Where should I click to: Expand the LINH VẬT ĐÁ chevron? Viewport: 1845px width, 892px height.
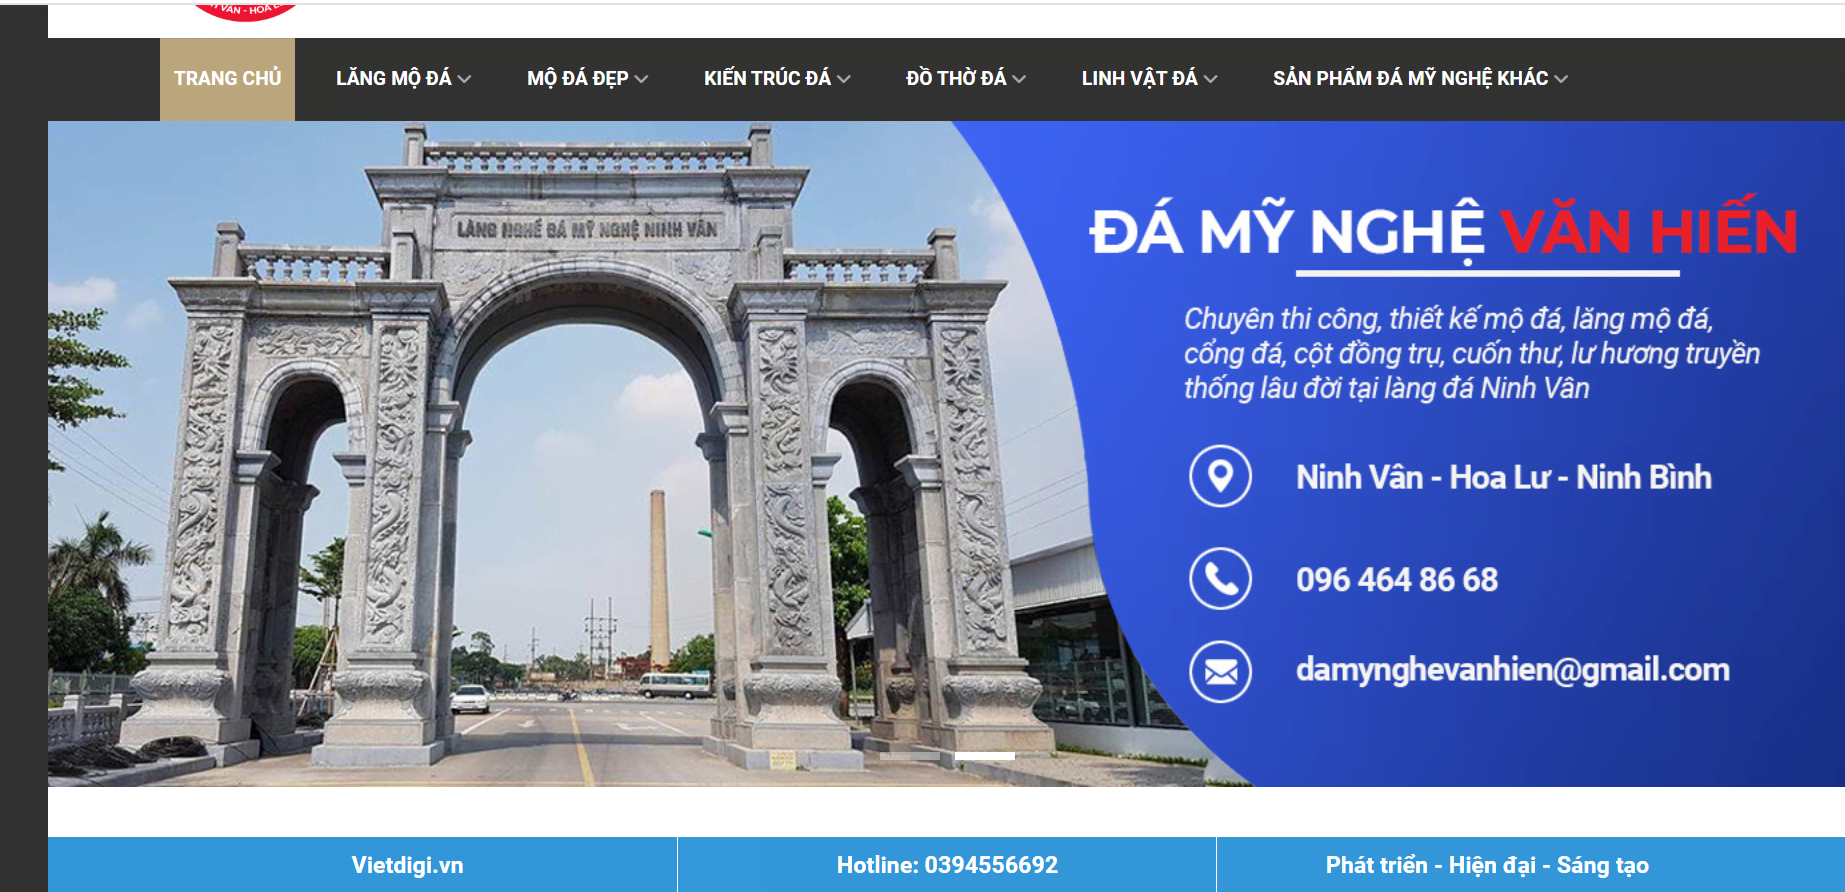click(1211, 79)
